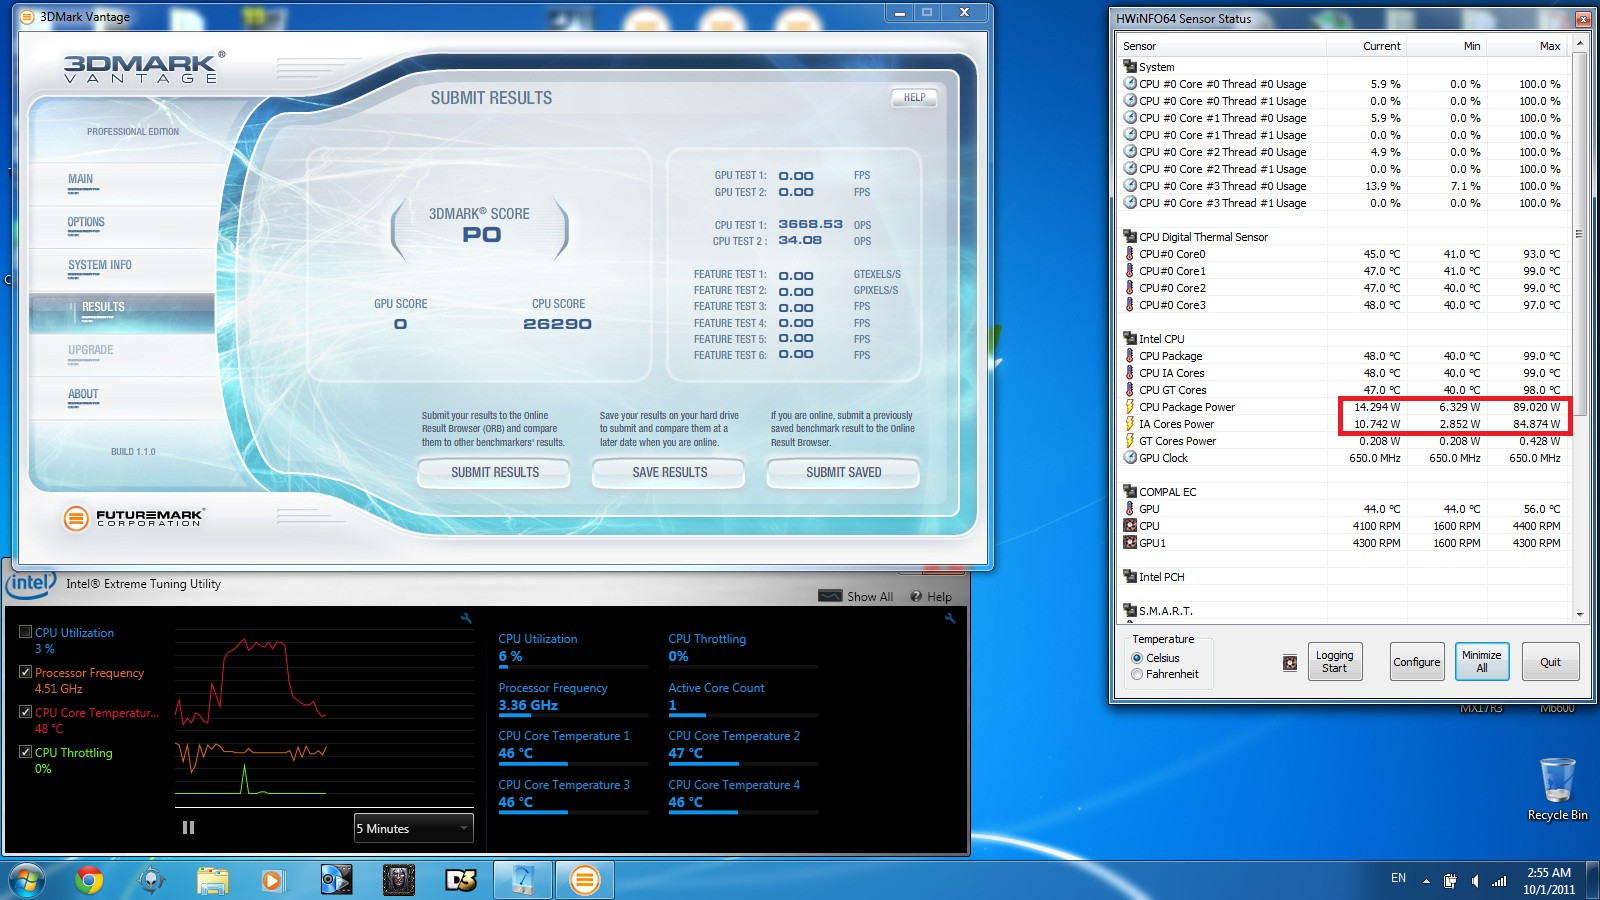Click the Min column header in HWiNFO64
Image resolution: width=1600 pixels, height=900 pixels.
click(1447, 46)
